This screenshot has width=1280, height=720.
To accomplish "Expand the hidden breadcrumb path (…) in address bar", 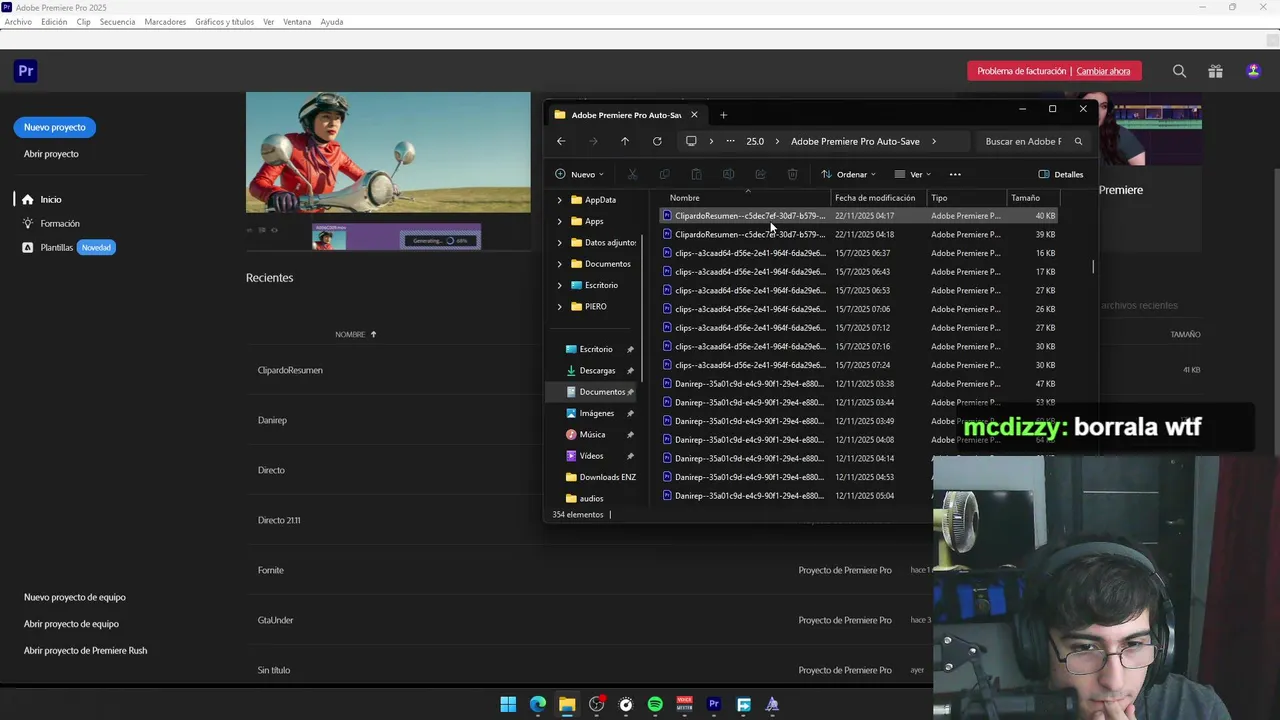I will pyautogui.click(x=730, y=141).
